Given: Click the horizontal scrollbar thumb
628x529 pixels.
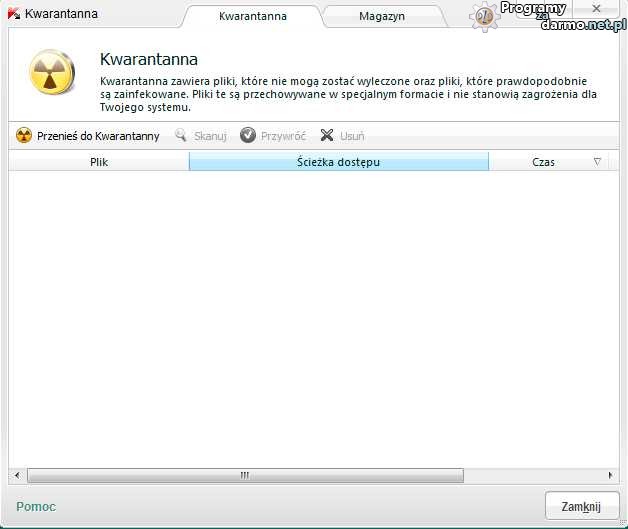Looking at the screenshot, I should click(242, 476).
